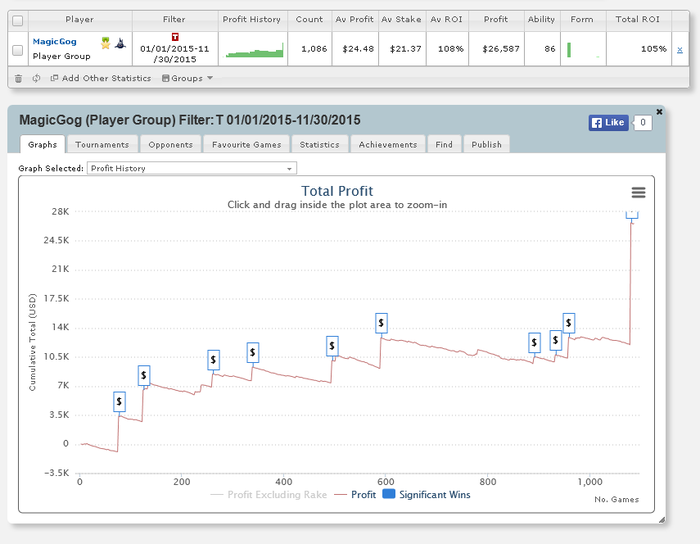Image resolution: width=700 pixels, height=544 pixels.
Task: Sort by Av Stake column header
Action: [401, 20]
